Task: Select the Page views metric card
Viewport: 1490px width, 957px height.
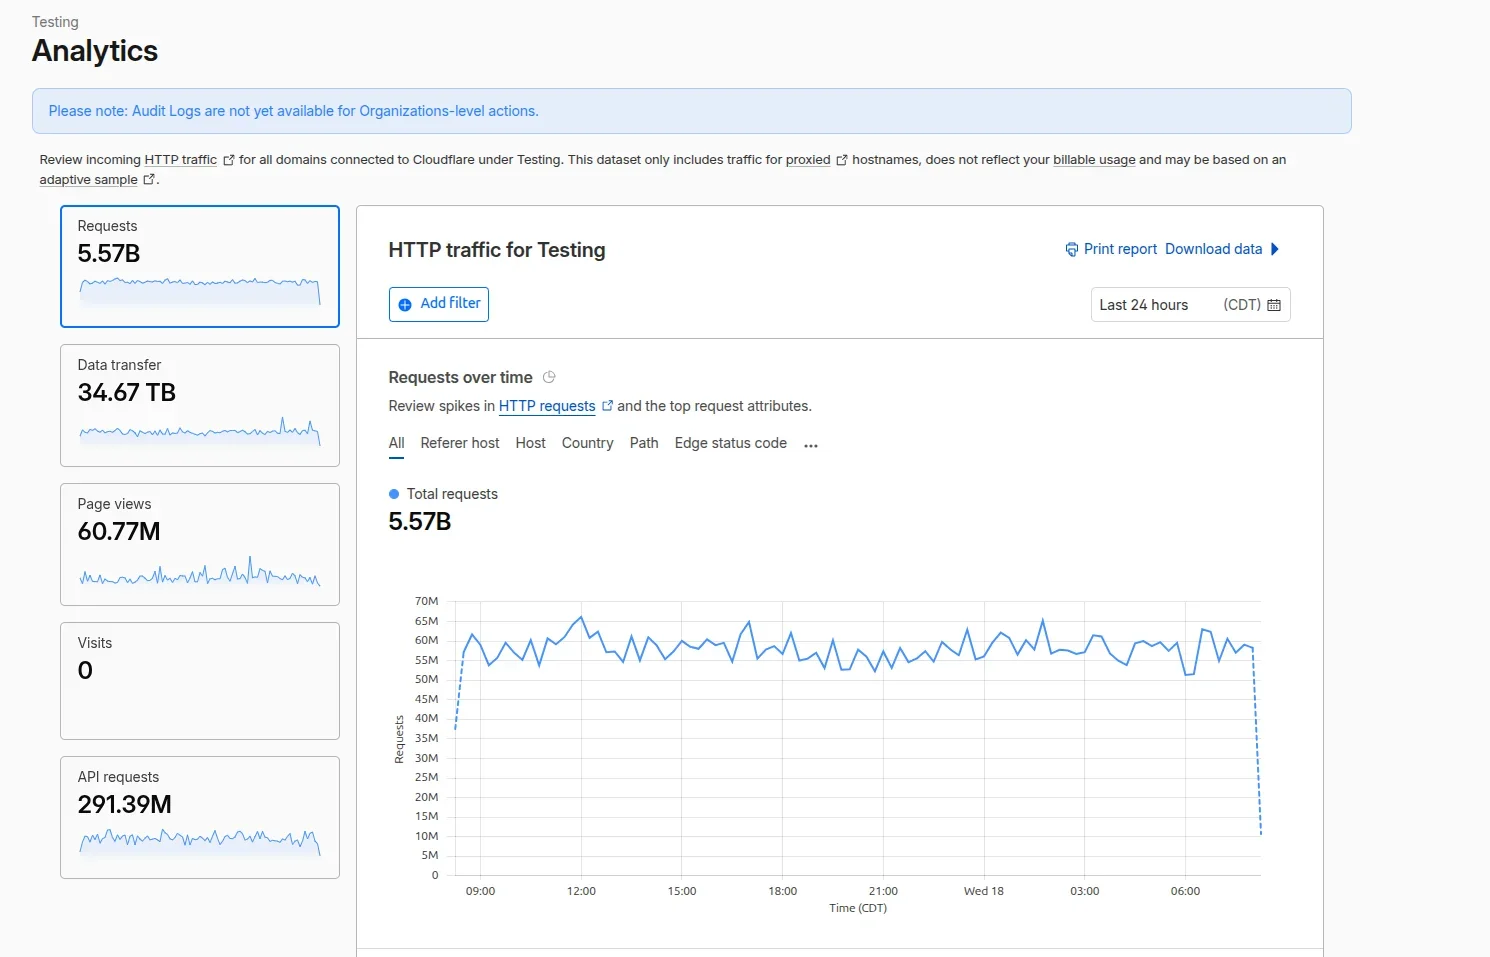Action: click(x=199, y=545)
